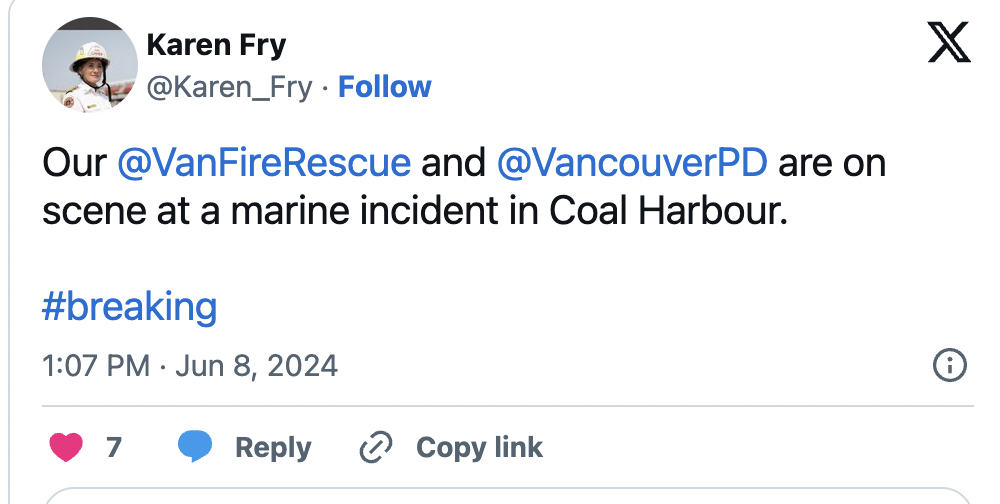The height and width of the screenshot is (504, 1000).
Task: Open the @VanFireRescue mention
Action: point(264,162)
